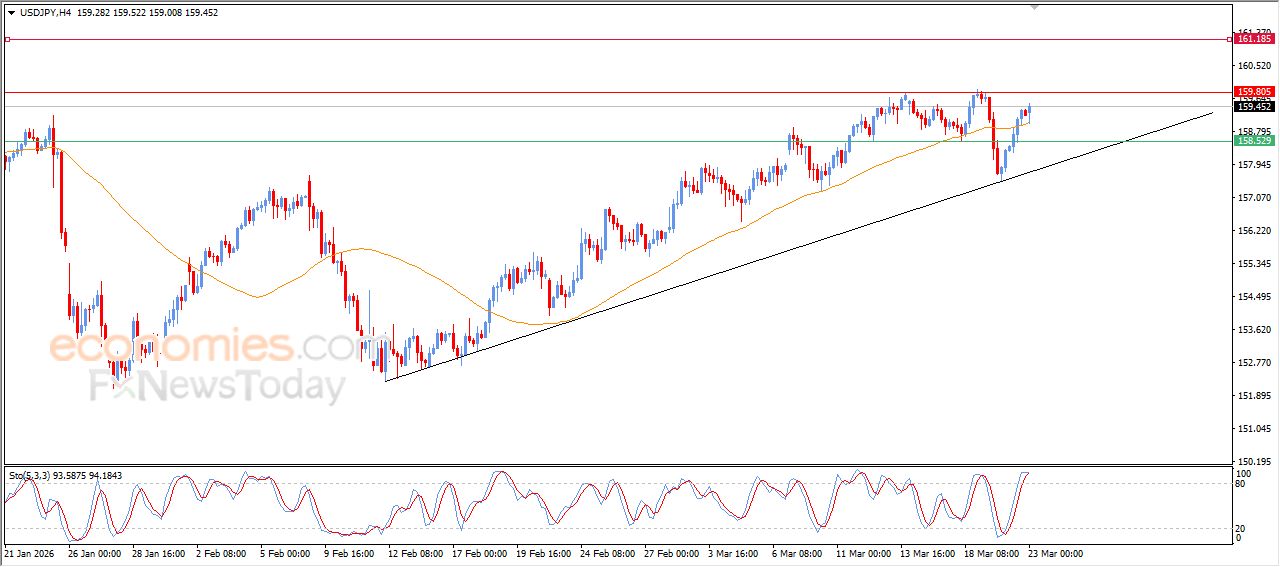Click the FxNewsToday watermark text
Image resolution: width=1280 pixels, height=567 pixels.
217,386
